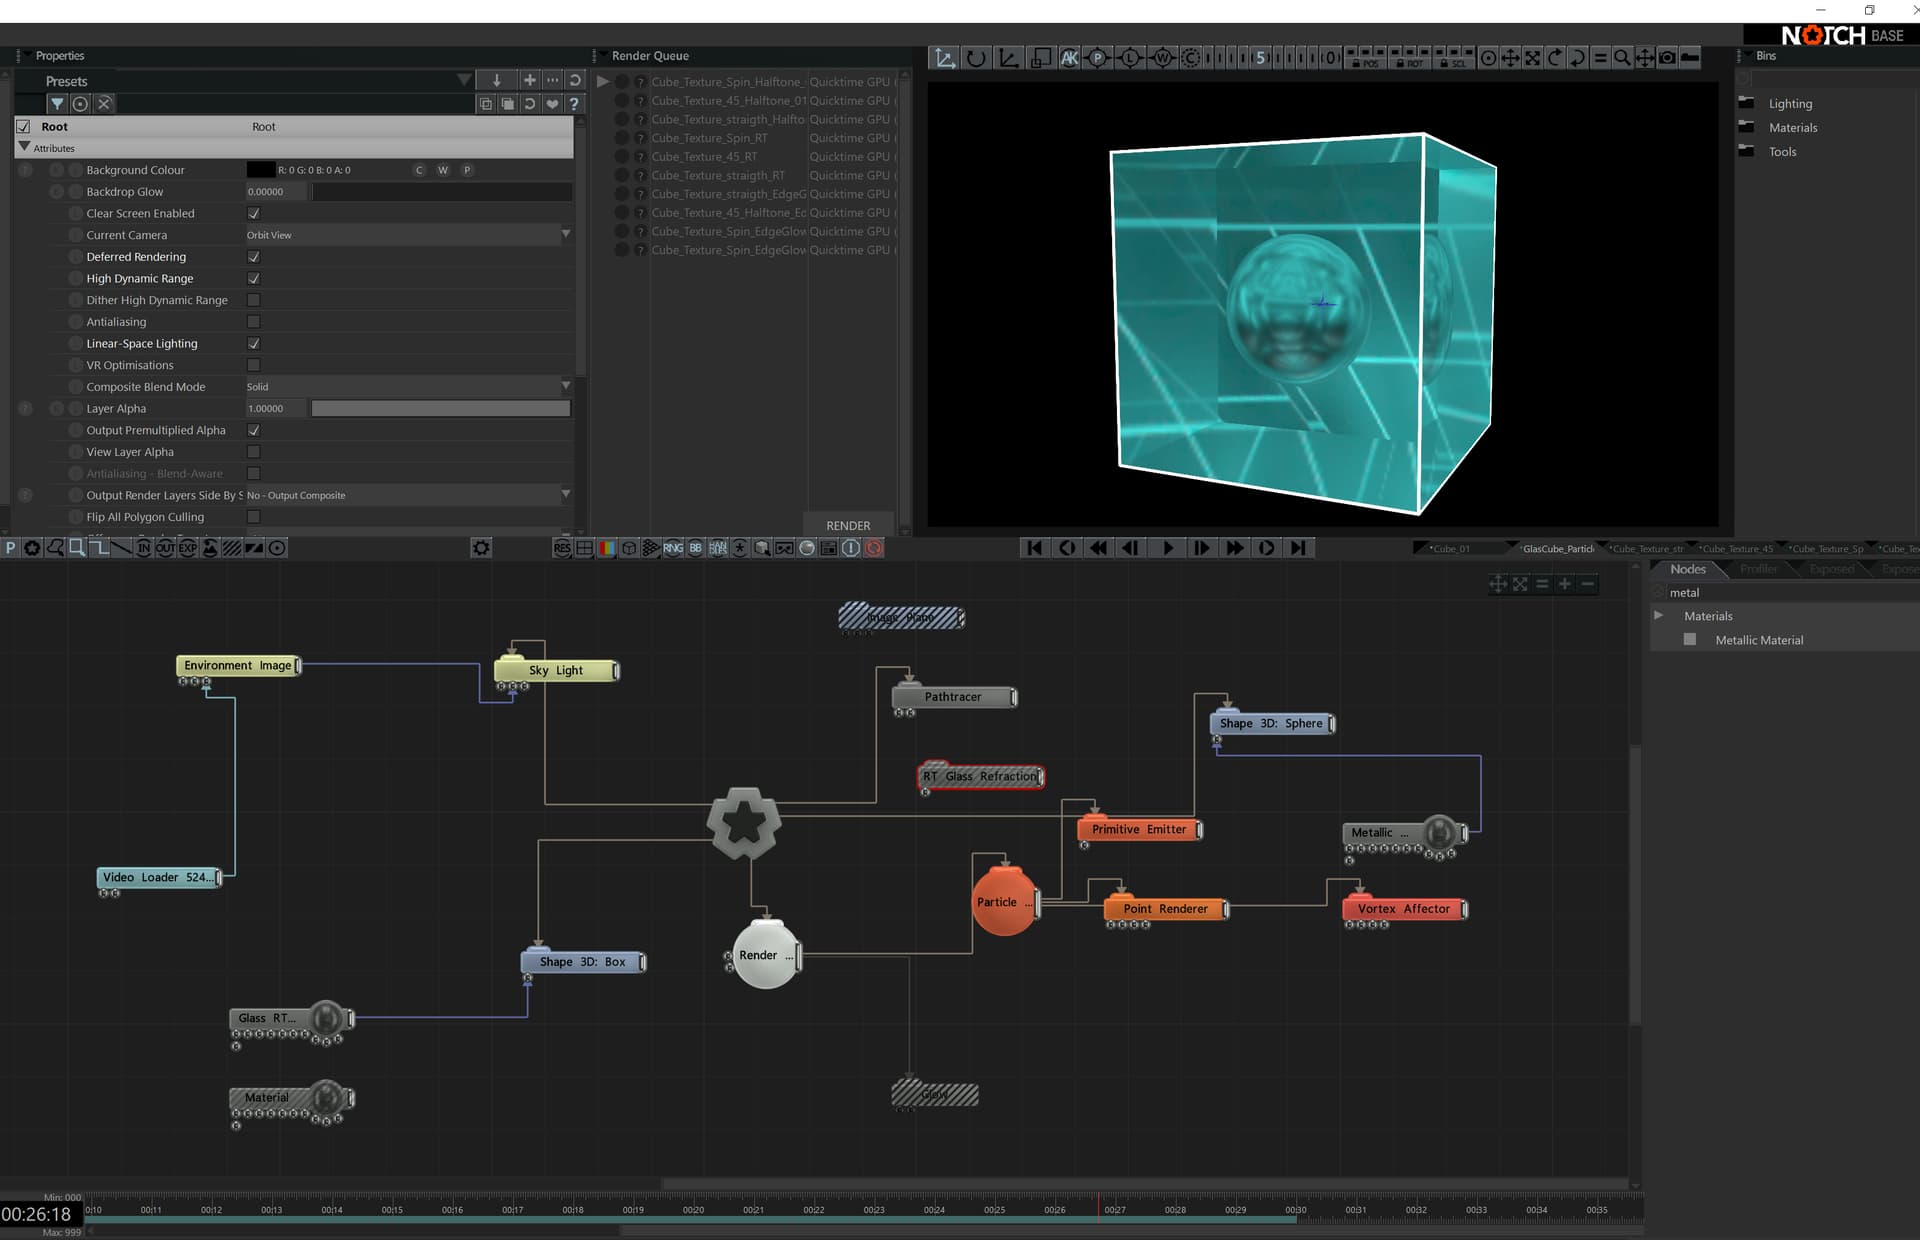The height and width of the screenshot is (1240, 1920).
Task: Click the rotate tool icon in viewport toolbar
Action: coord(976,58)
